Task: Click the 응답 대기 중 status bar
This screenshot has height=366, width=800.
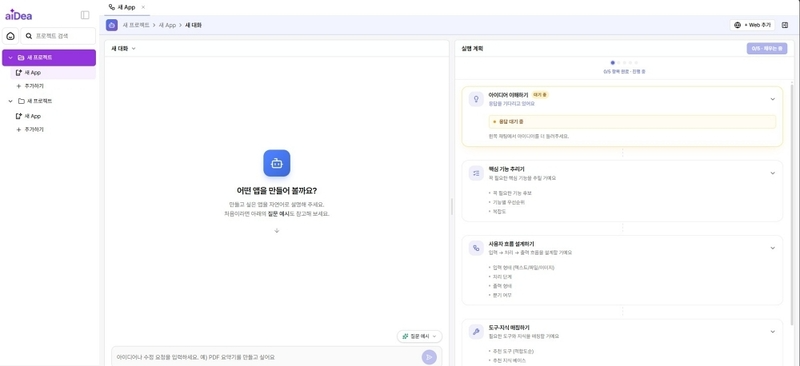Action: tap(632, 121)
